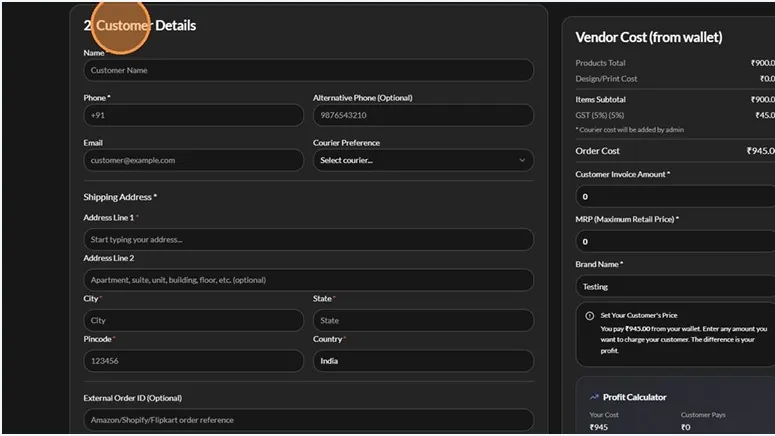775x436 pixels.
Task: Click the Email address field
Action: coord(193,160)
